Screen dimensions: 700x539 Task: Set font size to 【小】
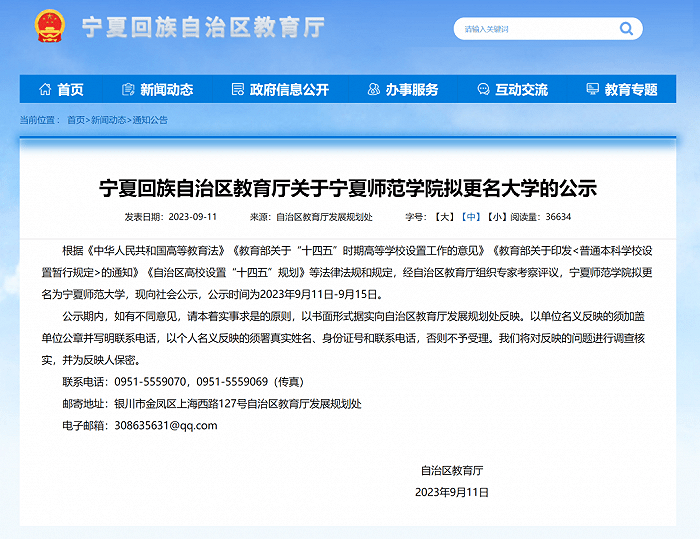coord(496,217)
